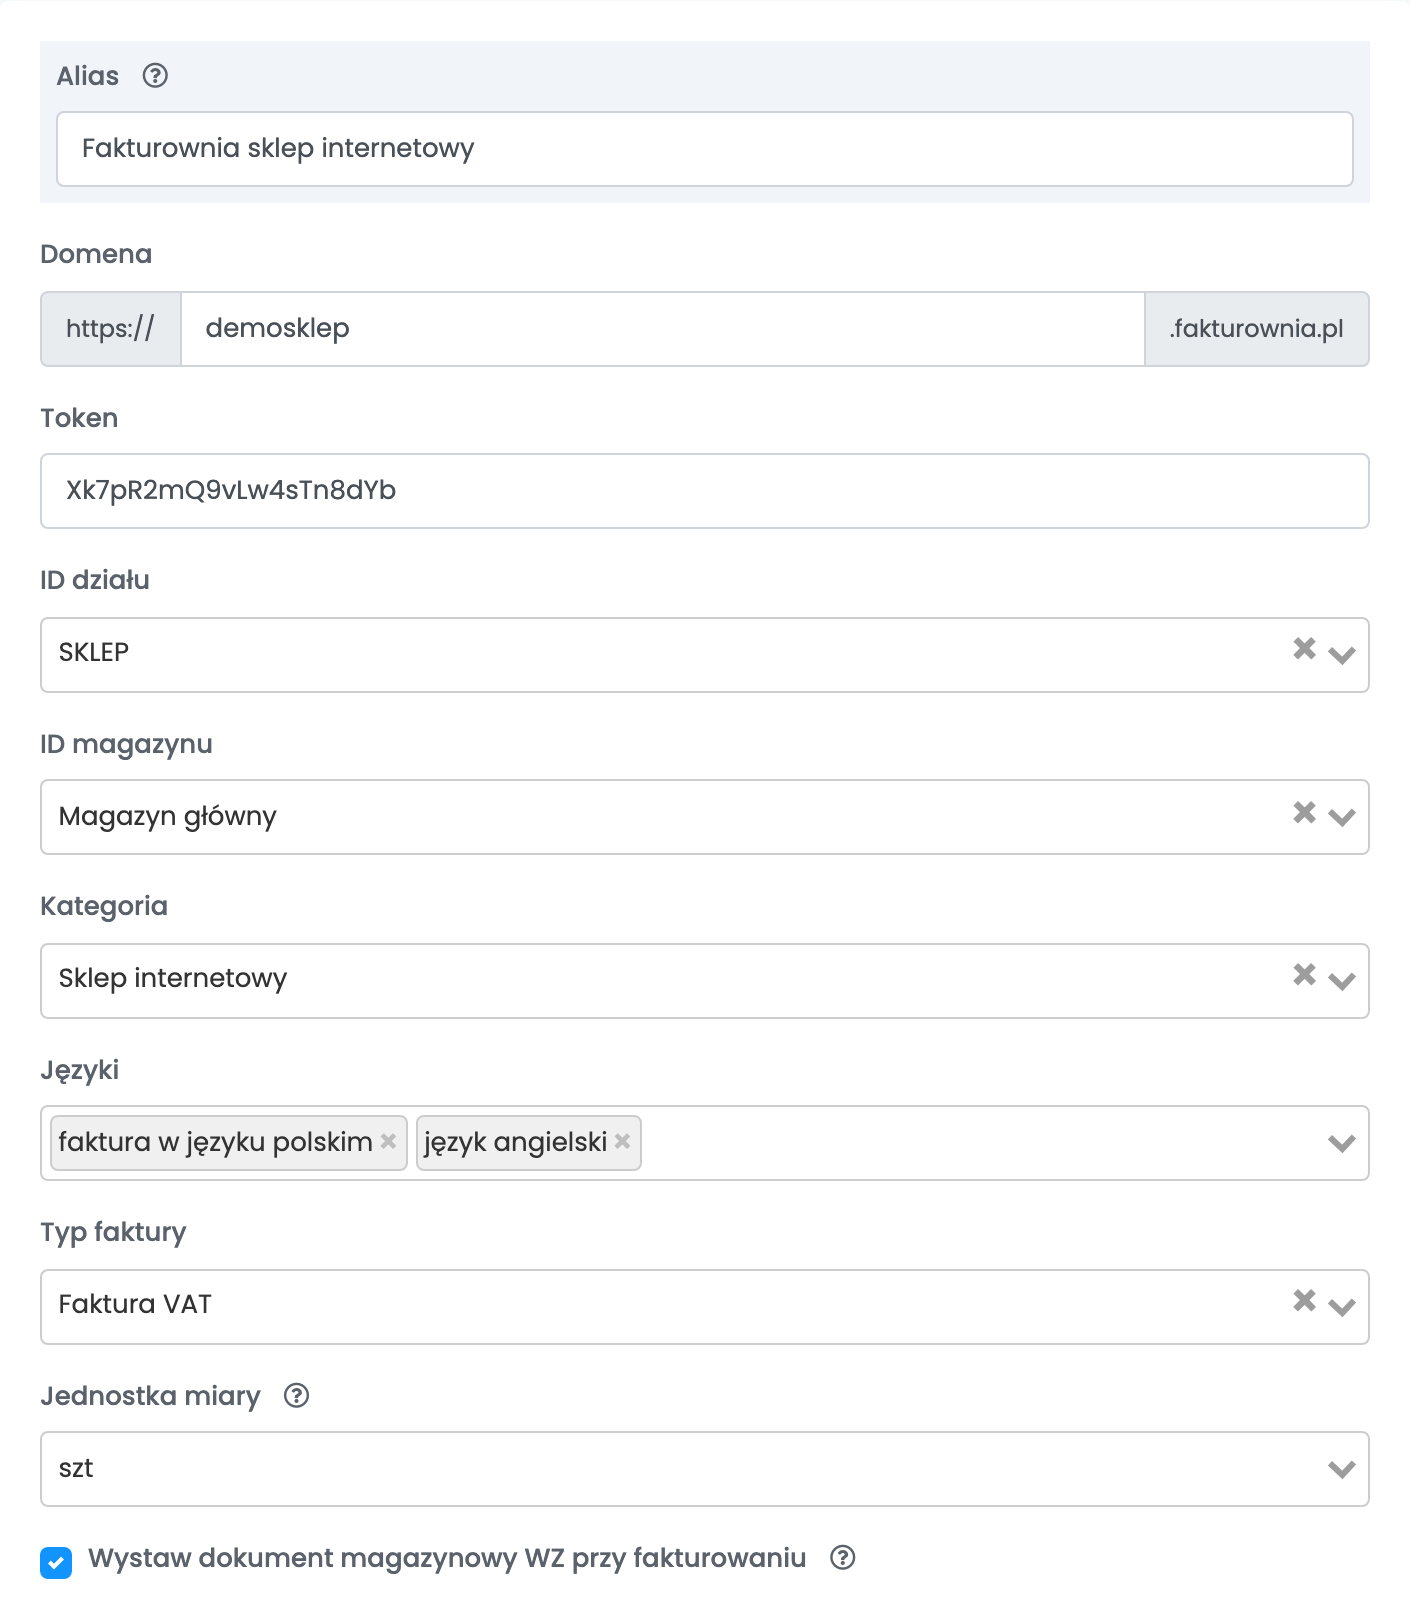Remove the 'faktura w języku polskim' tag

pos(389,1141)
